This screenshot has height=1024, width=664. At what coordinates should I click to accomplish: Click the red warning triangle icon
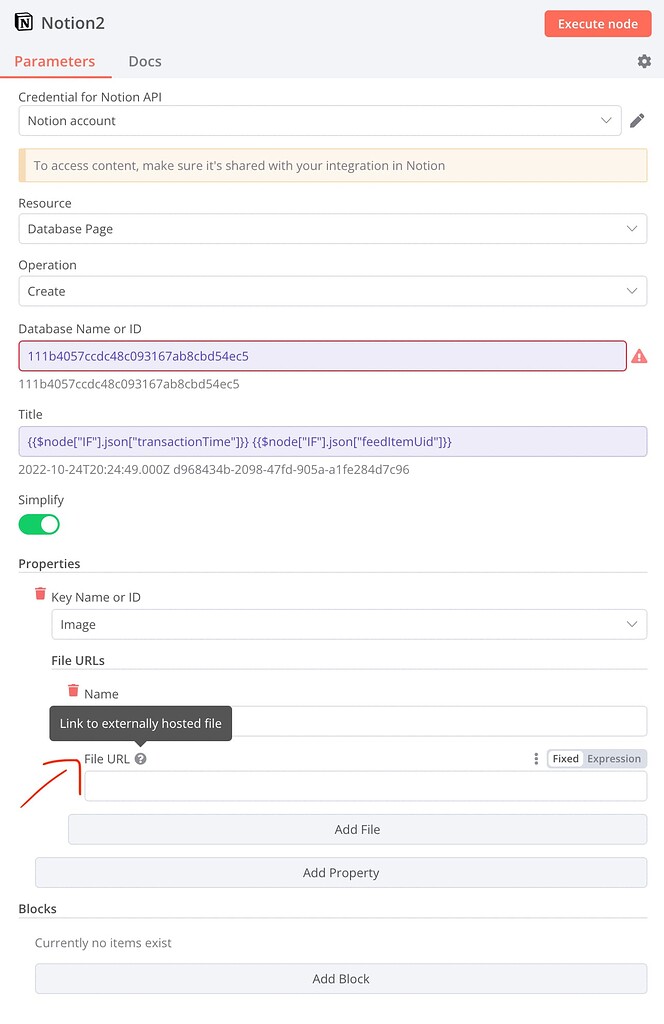(639, 356)
